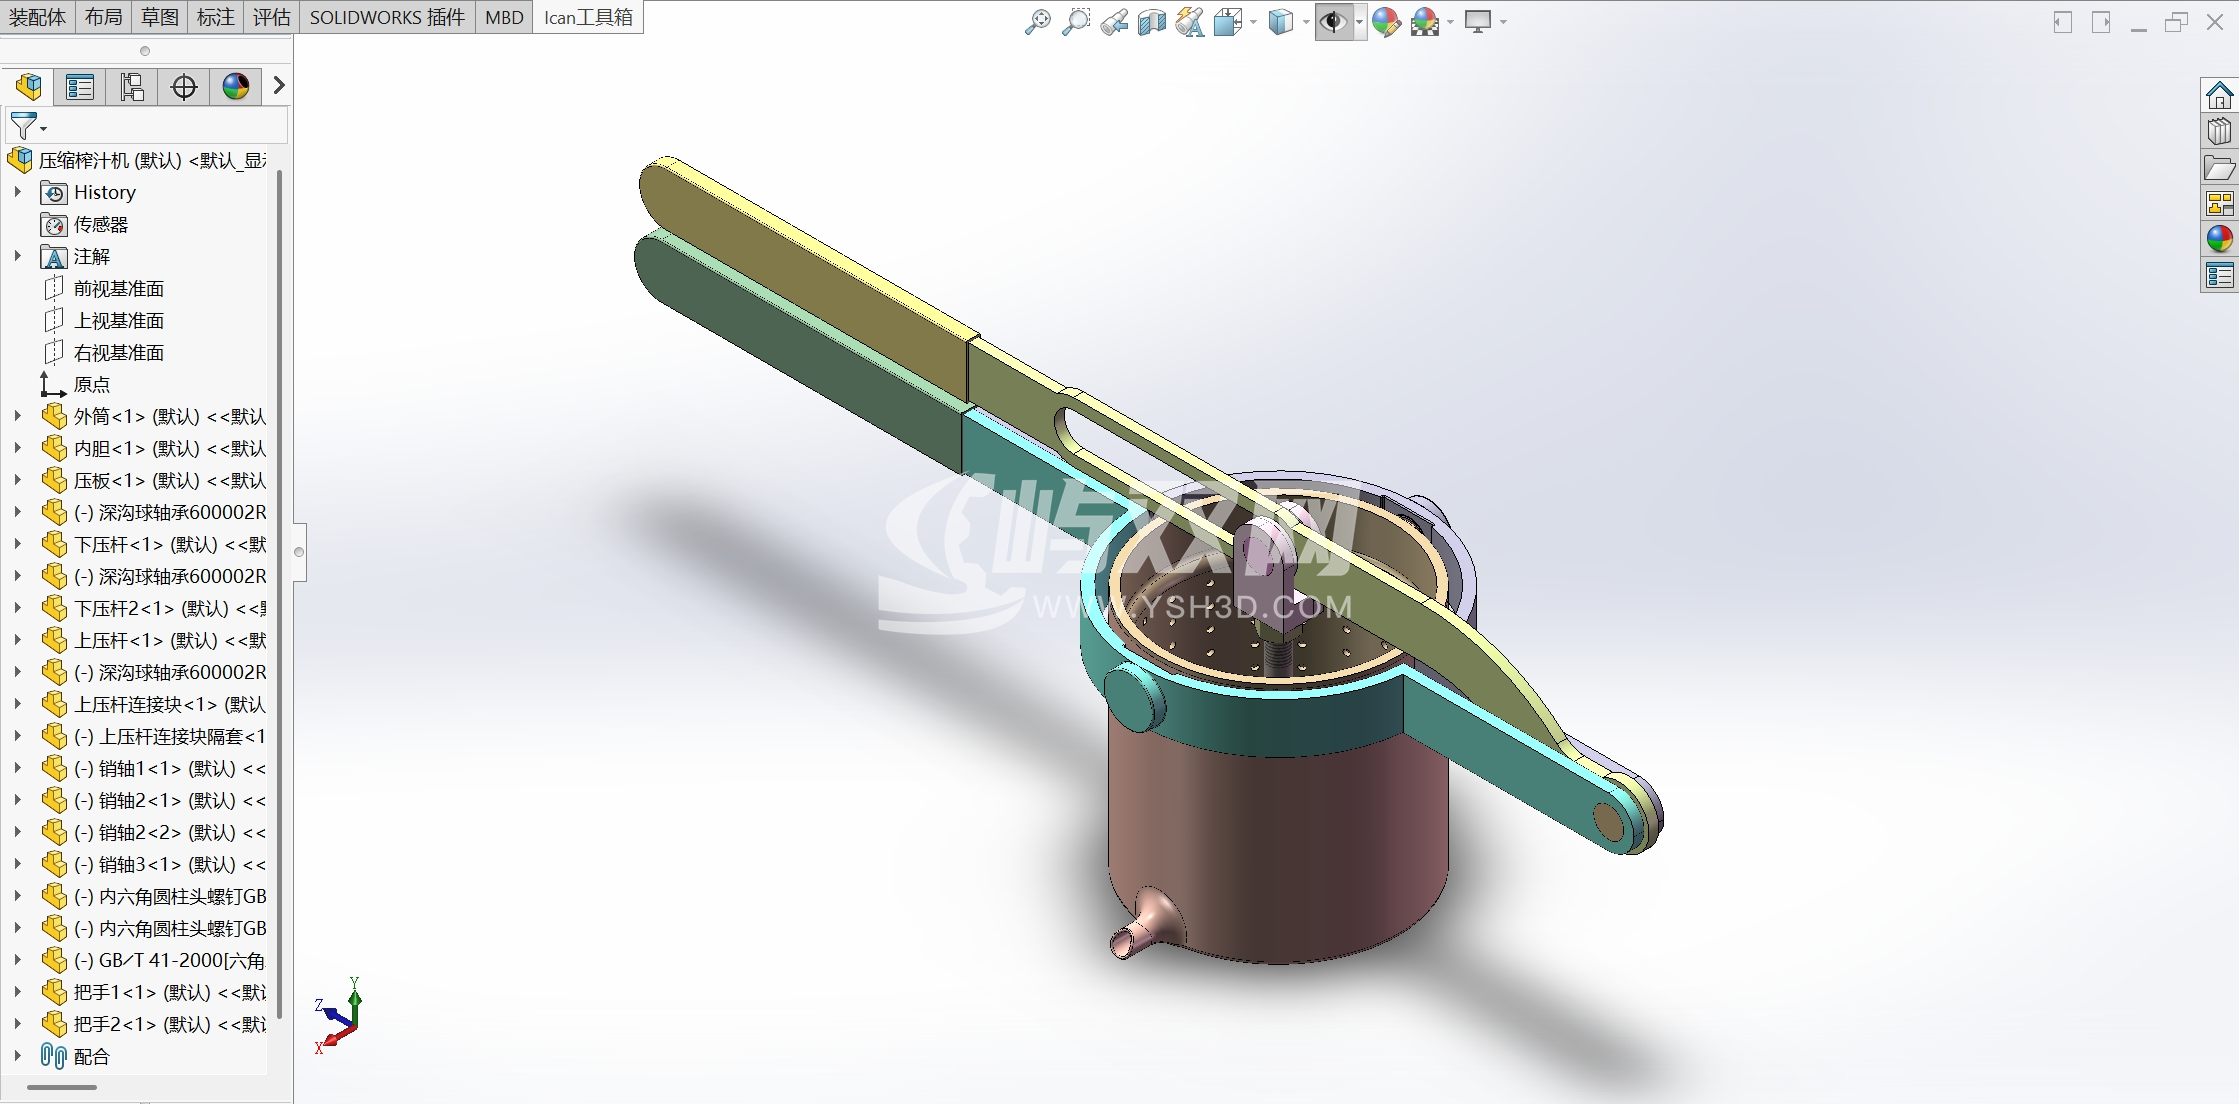
Task: Select the 外筒<1> component in tree
Action: click(168, 416)
